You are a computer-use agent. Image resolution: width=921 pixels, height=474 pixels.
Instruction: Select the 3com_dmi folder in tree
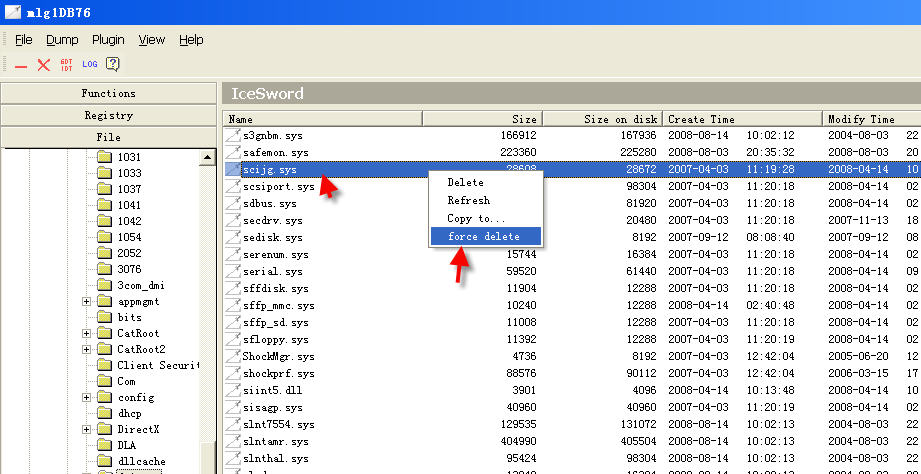click(141, 285)
